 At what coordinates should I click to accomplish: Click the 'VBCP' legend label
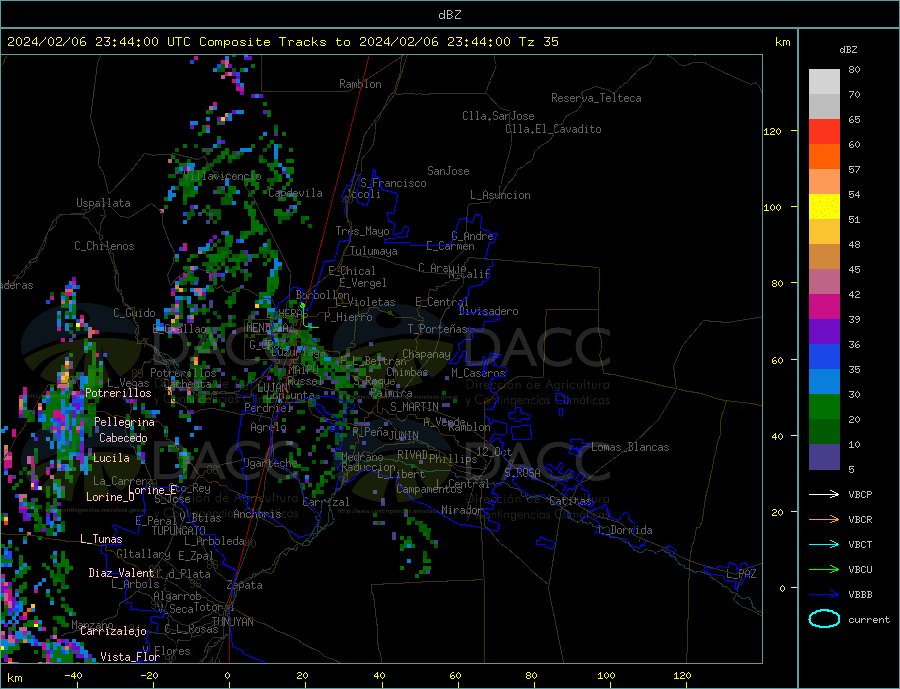[860, 494]
